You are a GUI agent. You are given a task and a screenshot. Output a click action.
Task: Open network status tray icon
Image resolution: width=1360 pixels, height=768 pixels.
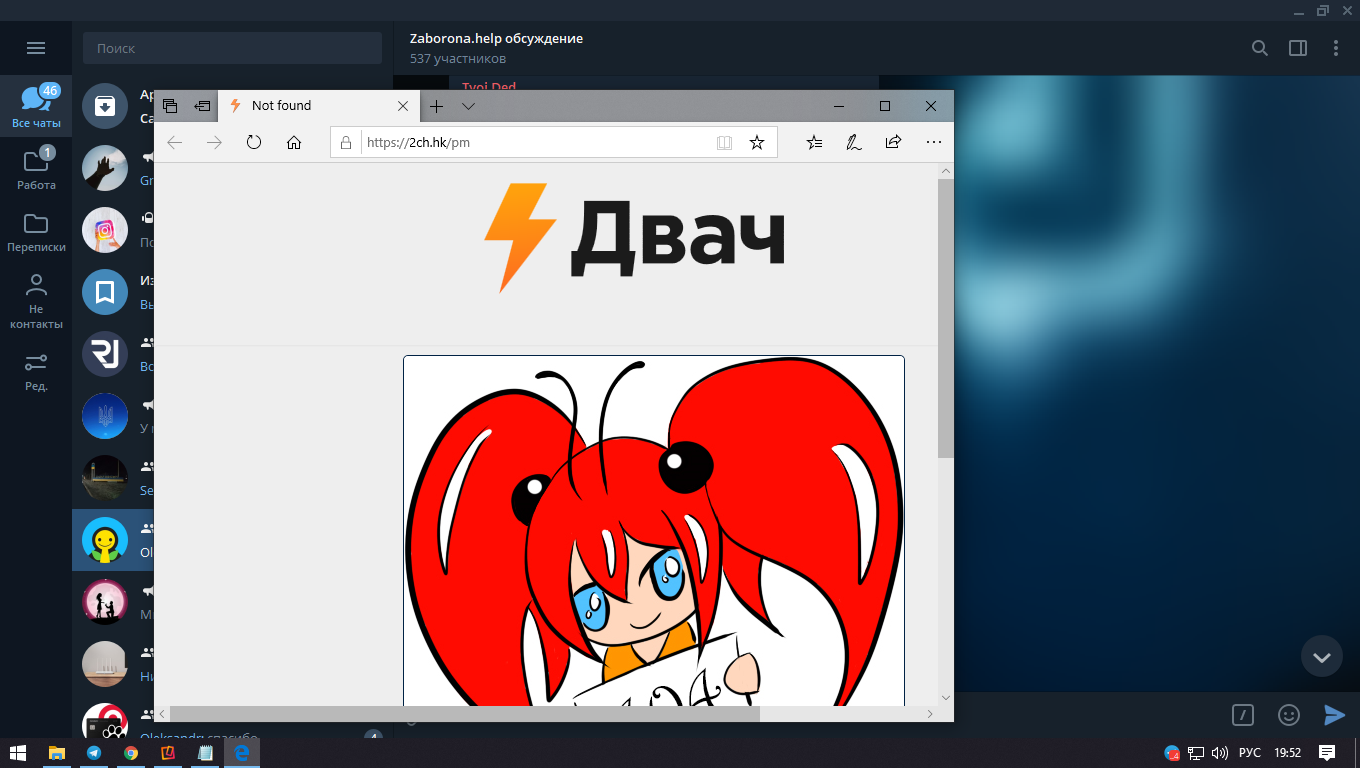[1196, 753]
